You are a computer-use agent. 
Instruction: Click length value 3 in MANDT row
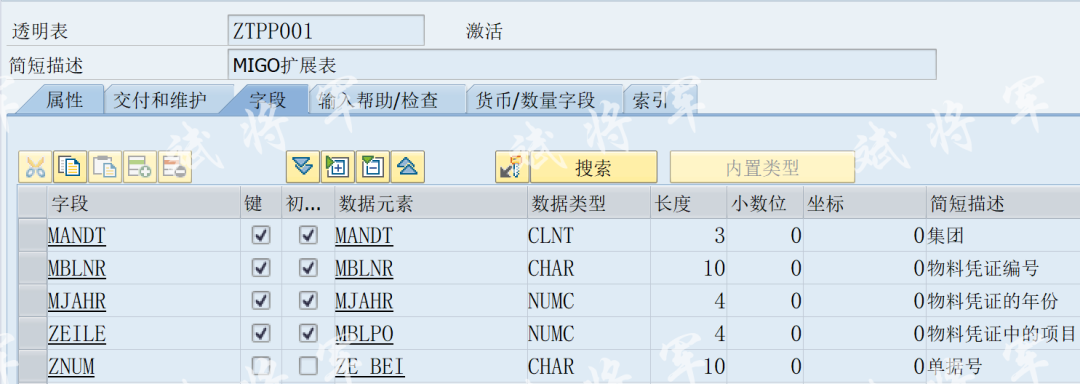click(689, 236)
